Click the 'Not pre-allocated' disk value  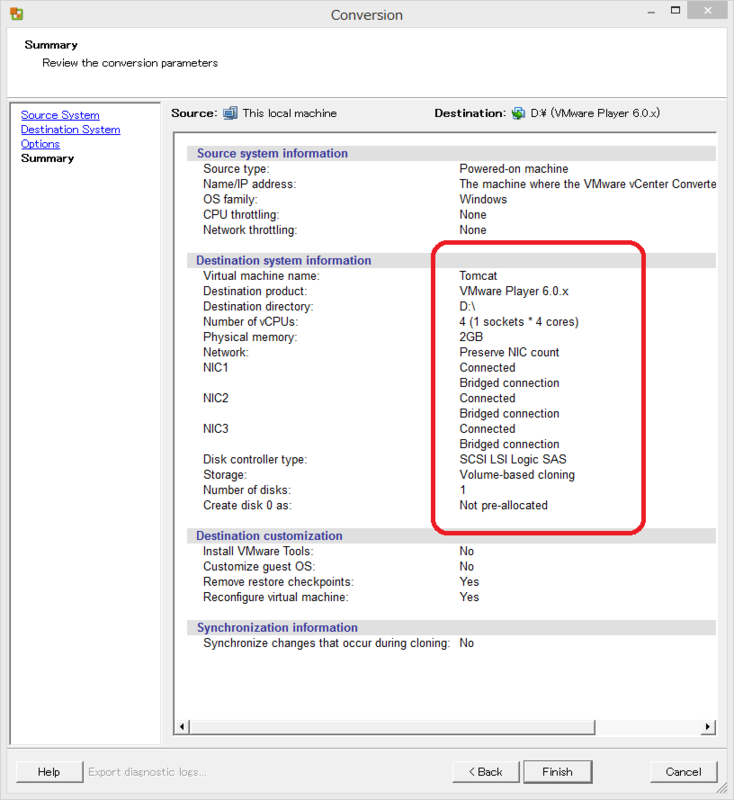coord(503,505)
